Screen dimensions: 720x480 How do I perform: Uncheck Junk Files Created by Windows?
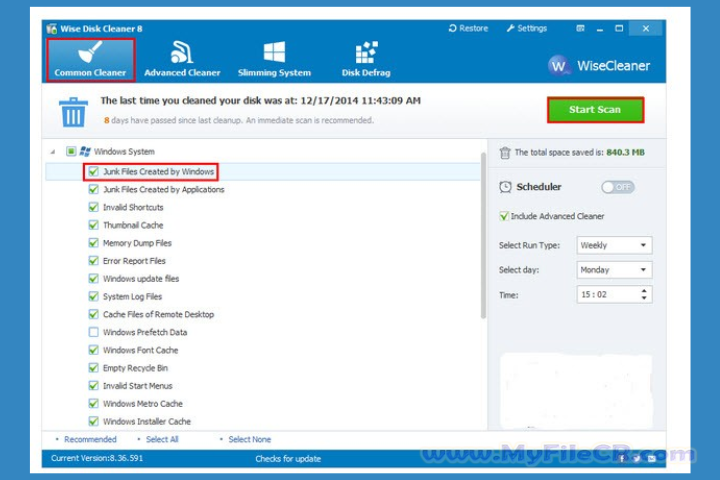coord(94,172)
